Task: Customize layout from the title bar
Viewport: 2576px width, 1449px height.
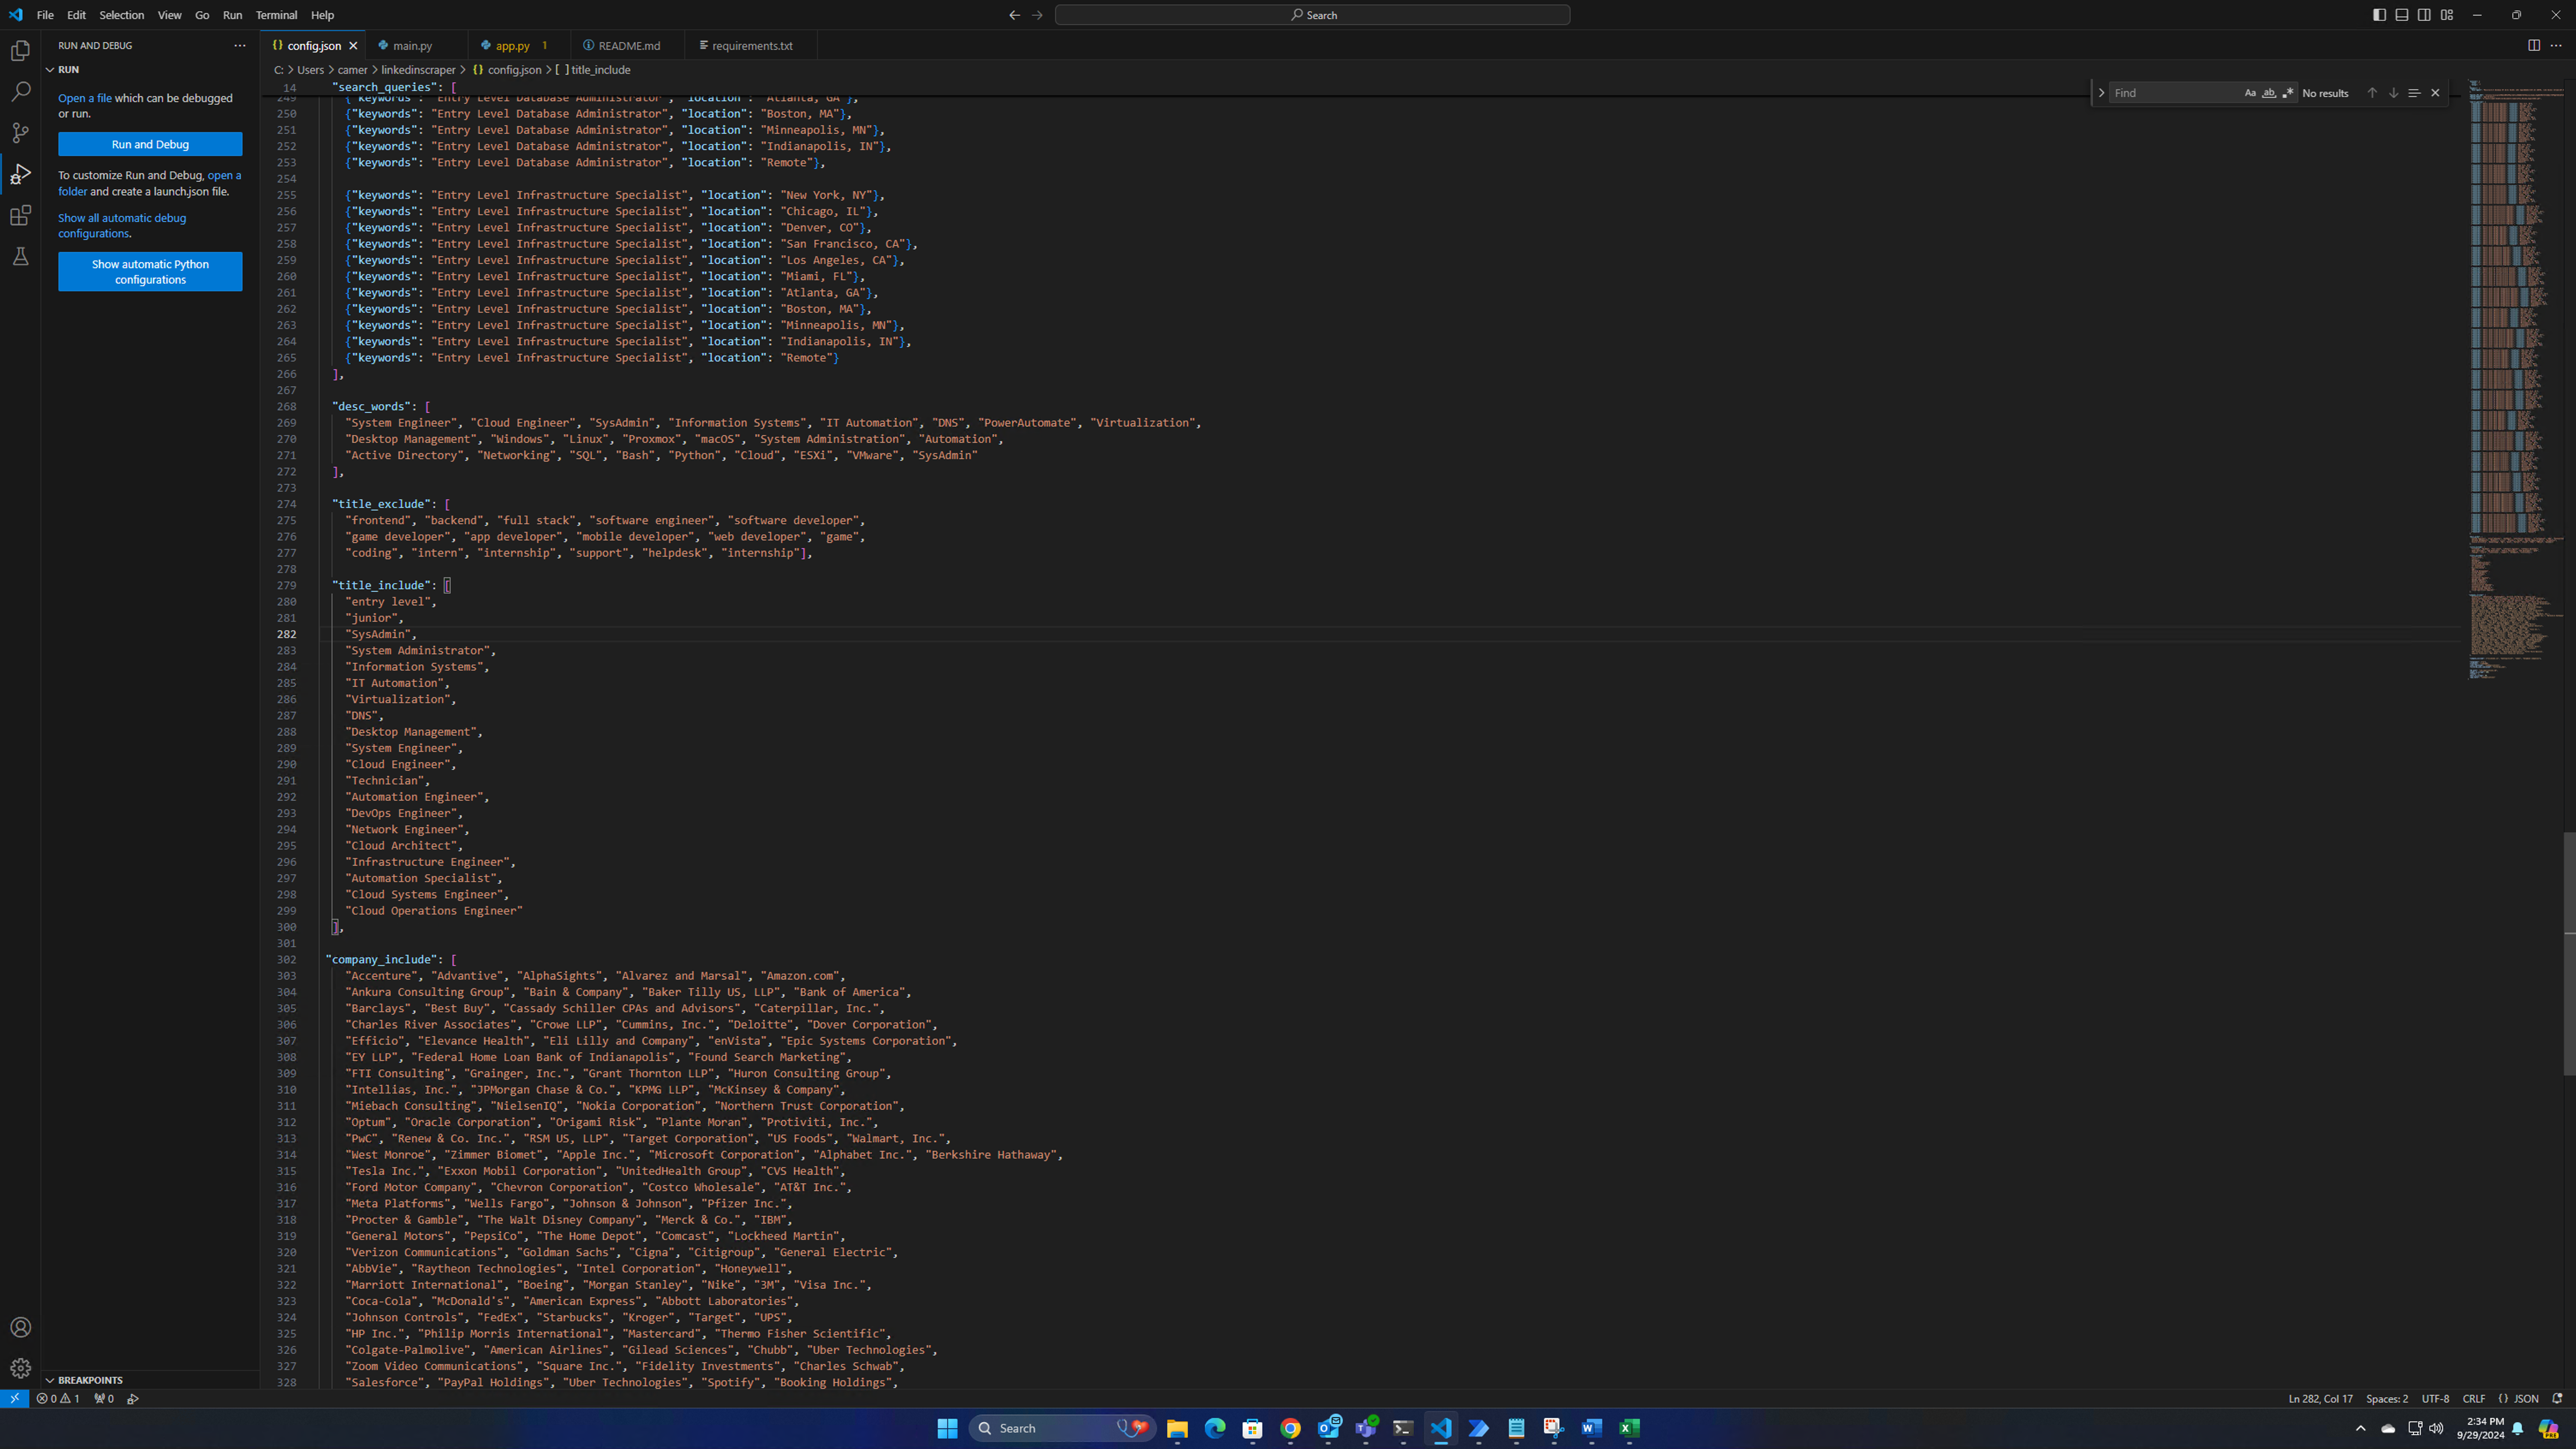Action: [2447, 15]
